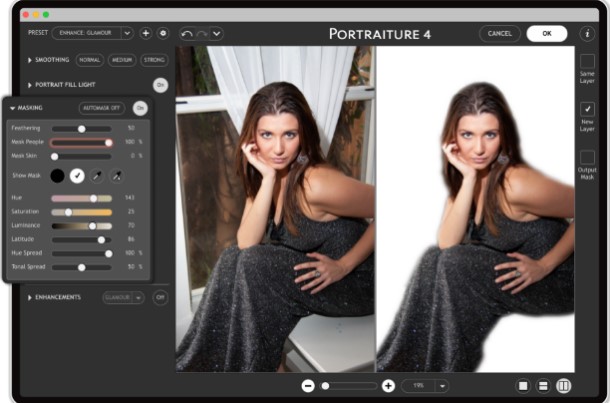This screenshot has height=403, width=610.
Task: Click the Feathering value 50
Action: tap(131, 128)
